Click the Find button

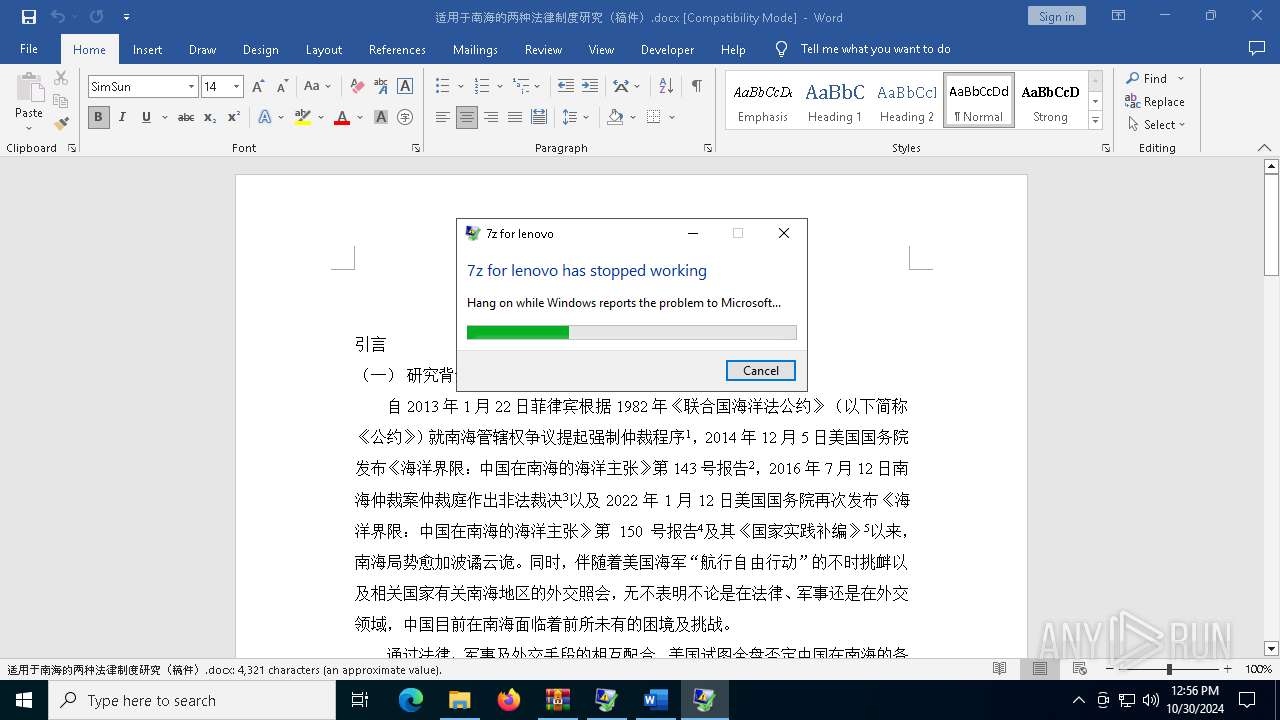1146,78
